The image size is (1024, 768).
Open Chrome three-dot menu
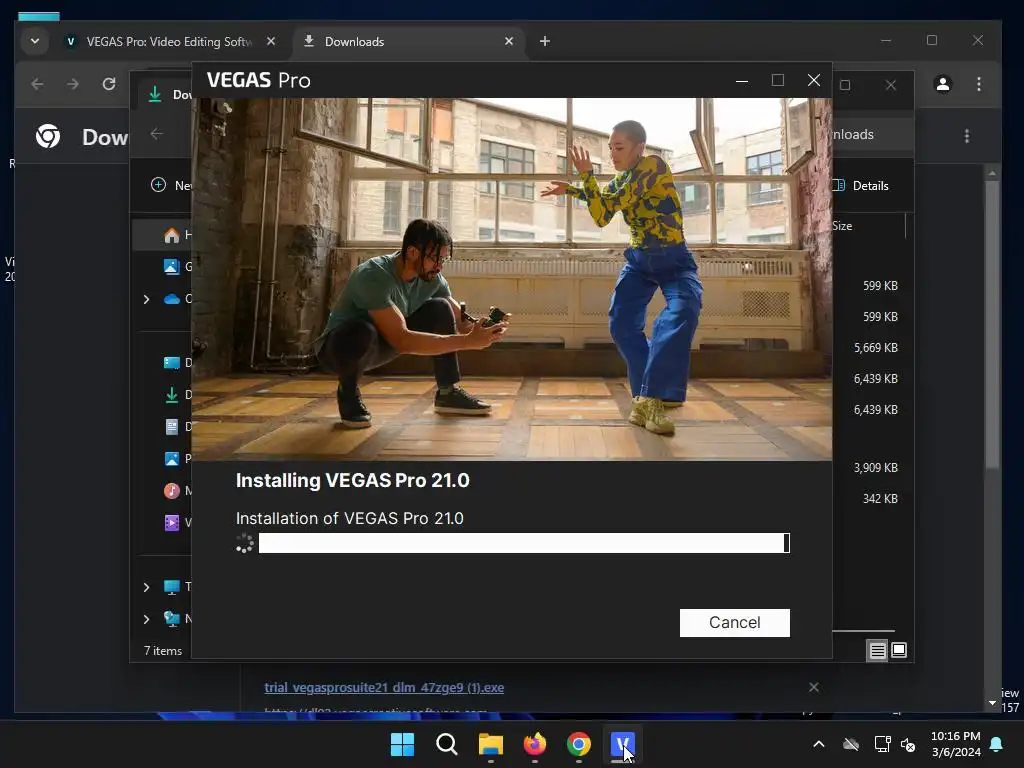pyautogui.click(x=978, y=84)
